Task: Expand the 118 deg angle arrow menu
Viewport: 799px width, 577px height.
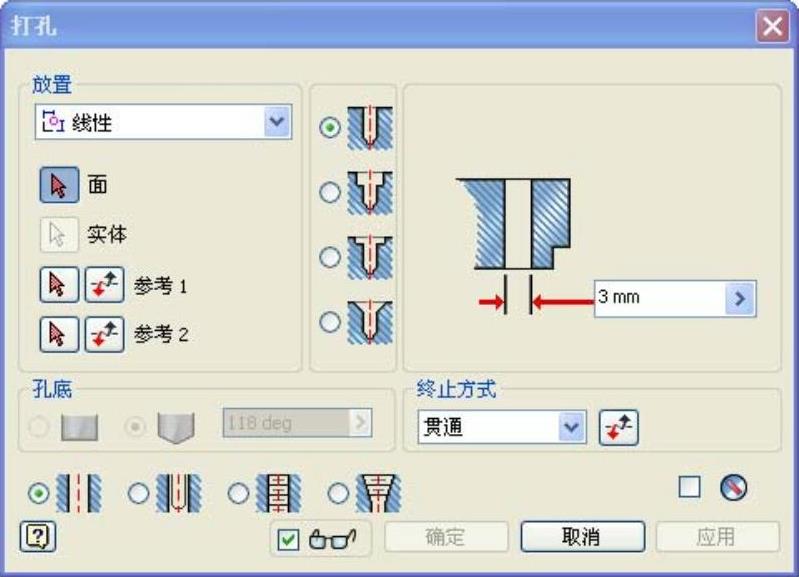Action: tap(360, 423)
